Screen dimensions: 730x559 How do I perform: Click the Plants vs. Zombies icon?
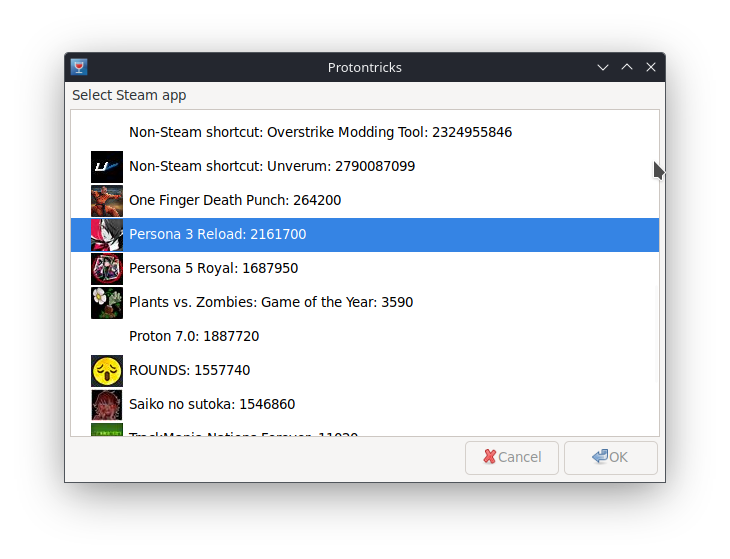click(x=107, y=303)
